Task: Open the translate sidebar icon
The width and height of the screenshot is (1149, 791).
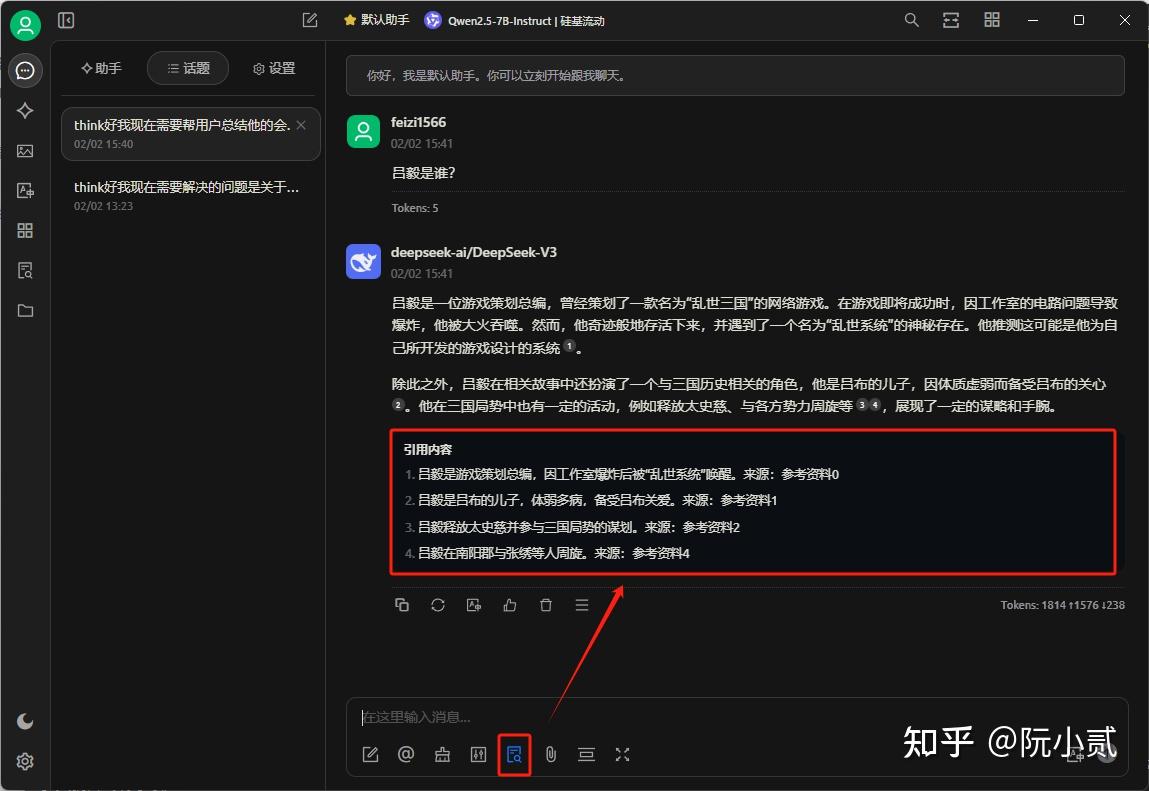Action: click(x=25, y=191)
